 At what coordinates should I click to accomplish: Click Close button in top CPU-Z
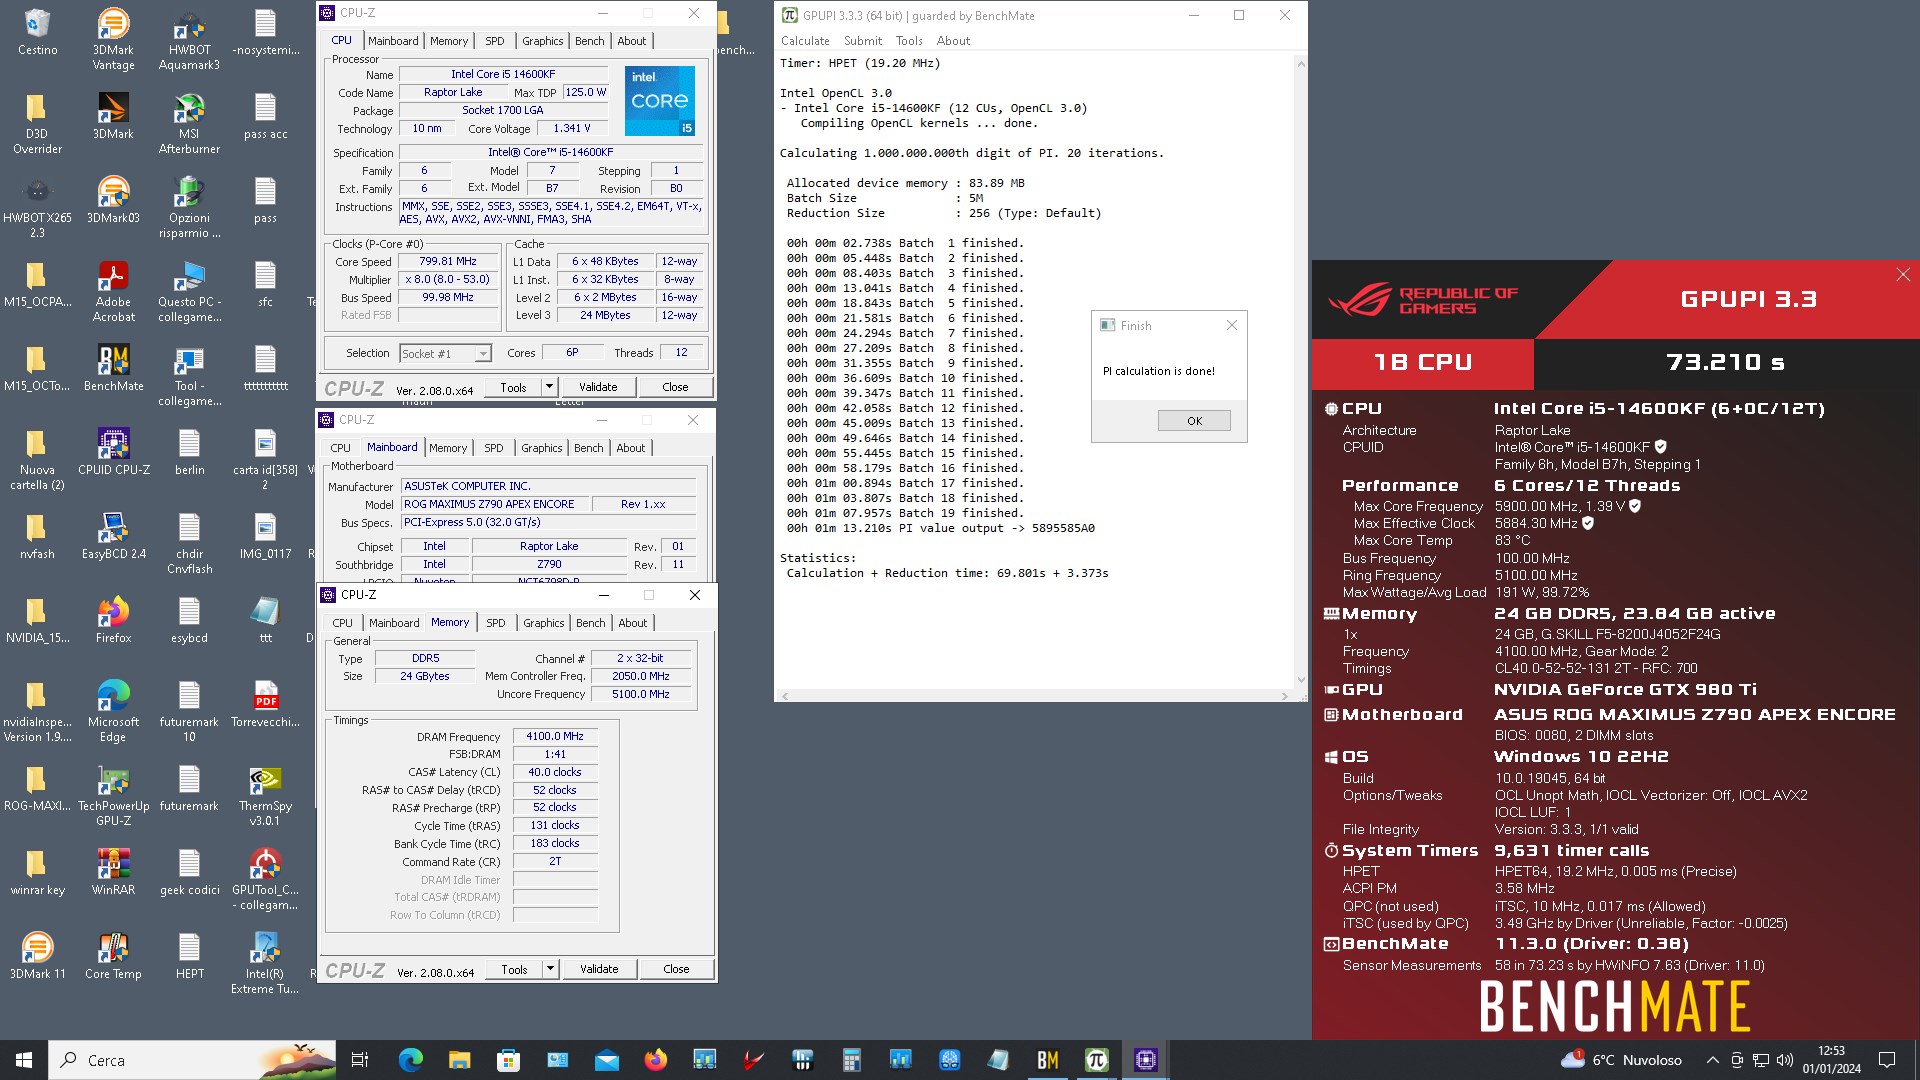[675, 387]
